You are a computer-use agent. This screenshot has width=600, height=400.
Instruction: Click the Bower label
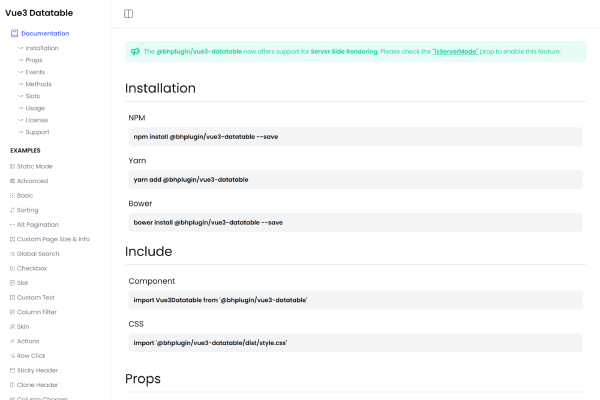coord(140,204)
